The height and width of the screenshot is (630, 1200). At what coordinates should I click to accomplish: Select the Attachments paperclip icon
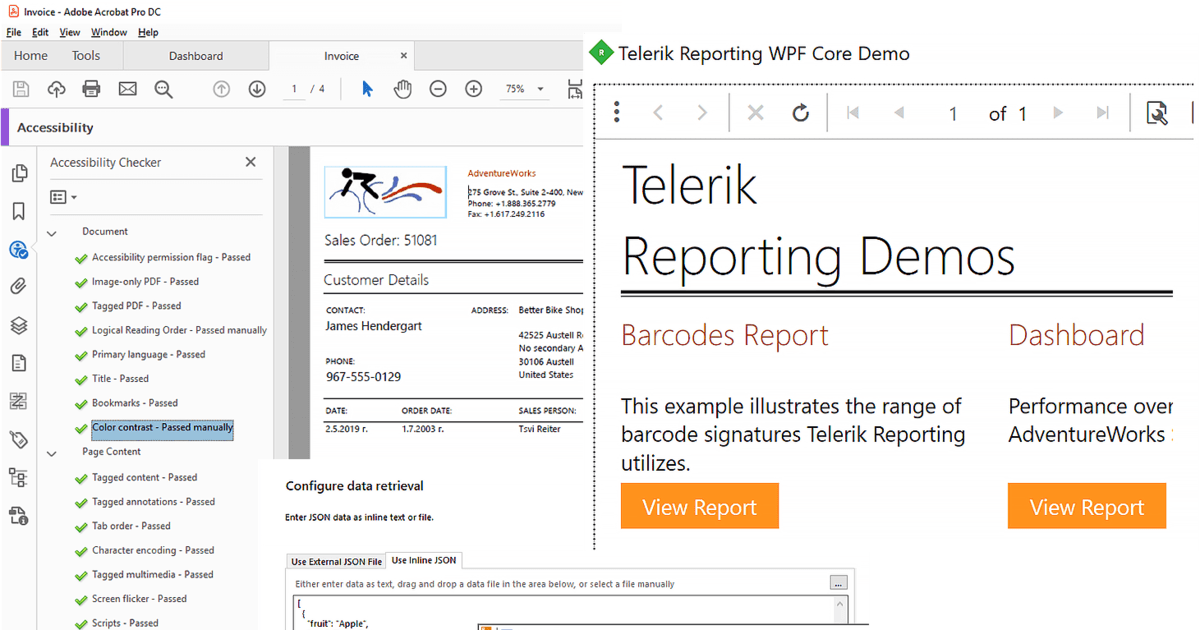(x=19, y=286)
